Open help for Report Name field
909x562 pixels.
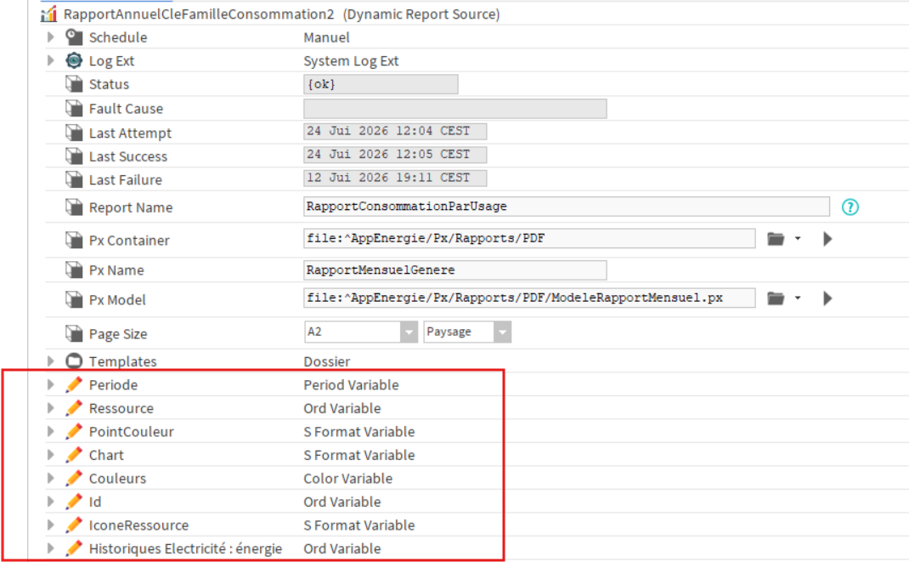(850, 207)
